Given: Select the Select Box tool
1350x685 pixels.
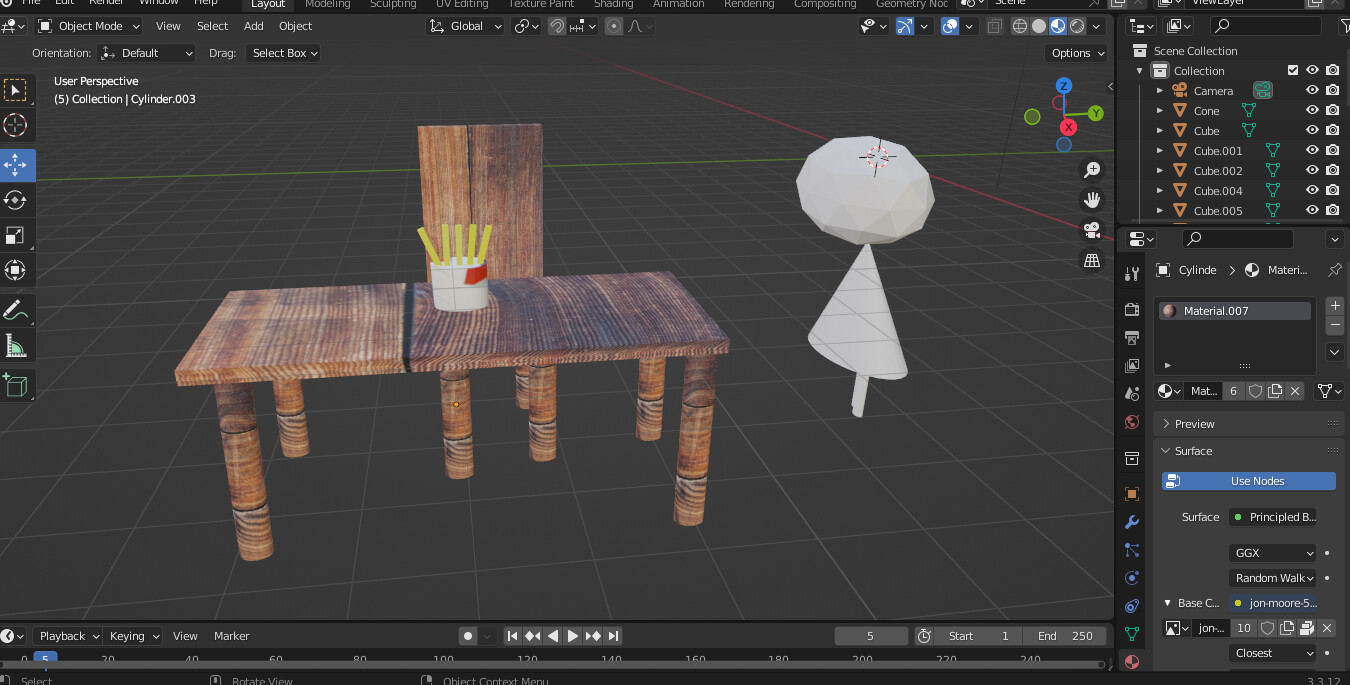Looking at the screenshot, I should 15,91.
